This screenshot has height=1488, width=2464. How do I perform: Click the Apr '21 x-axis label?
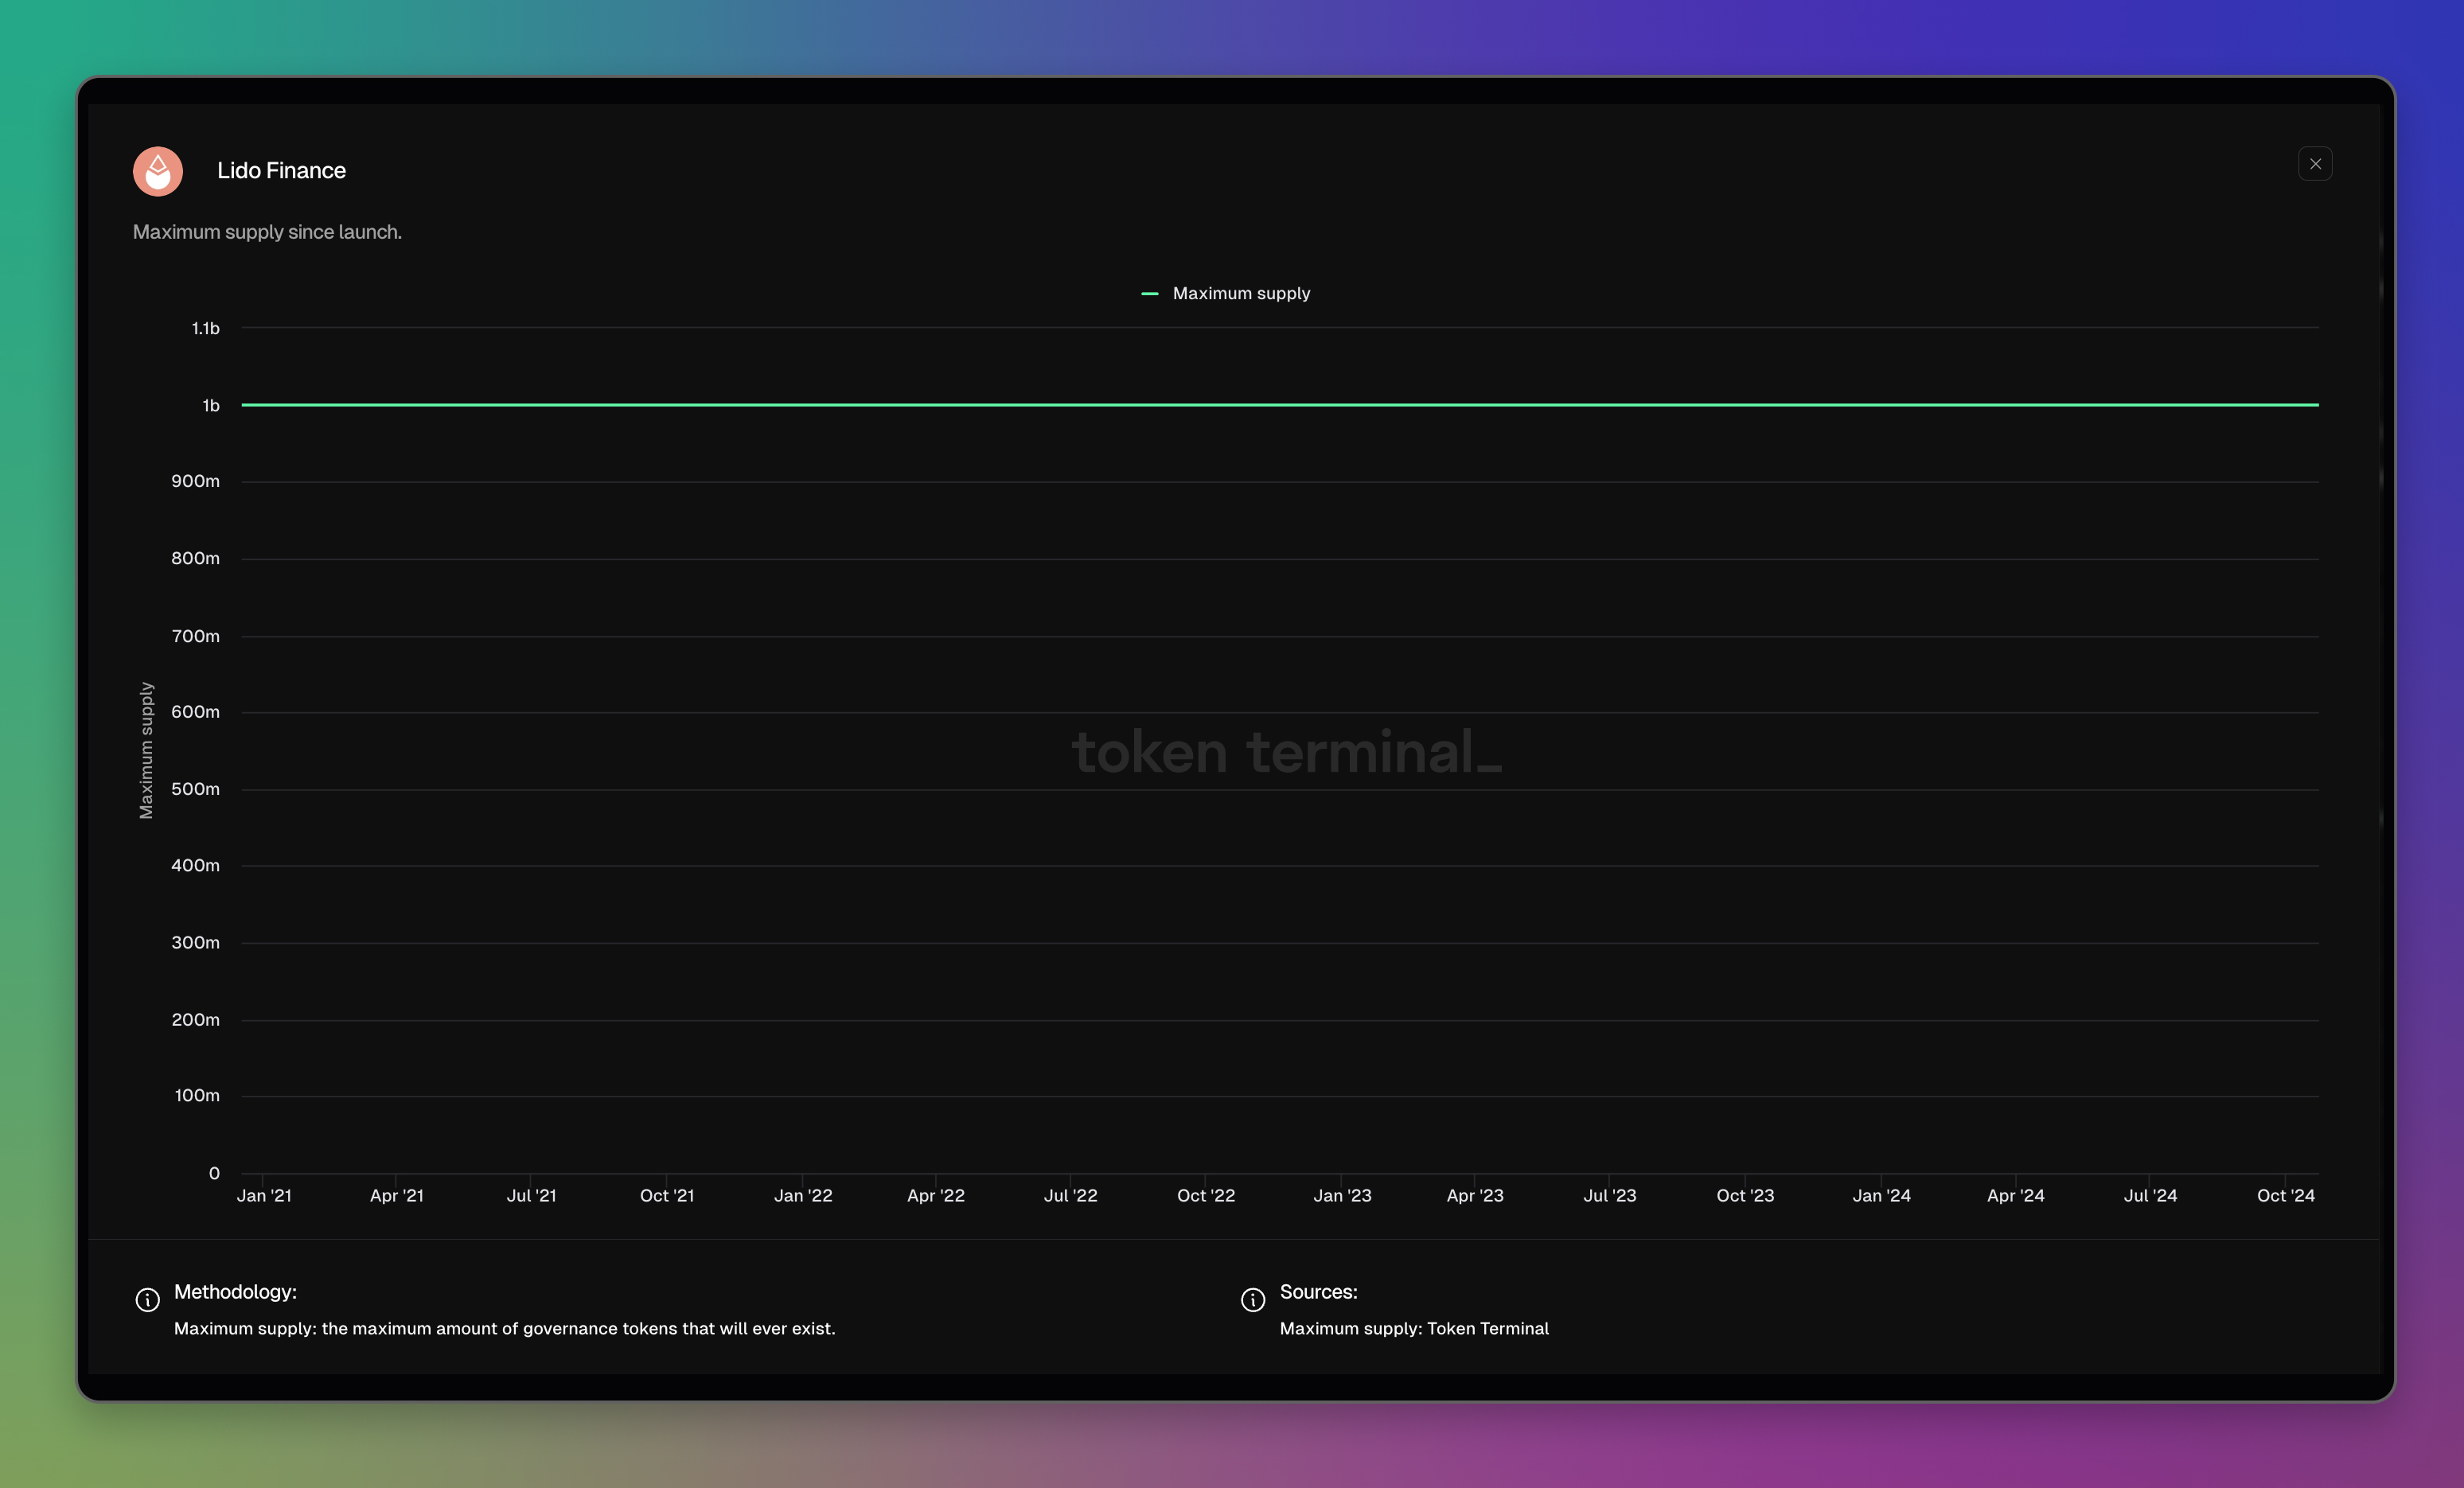tap(397, 1195)
